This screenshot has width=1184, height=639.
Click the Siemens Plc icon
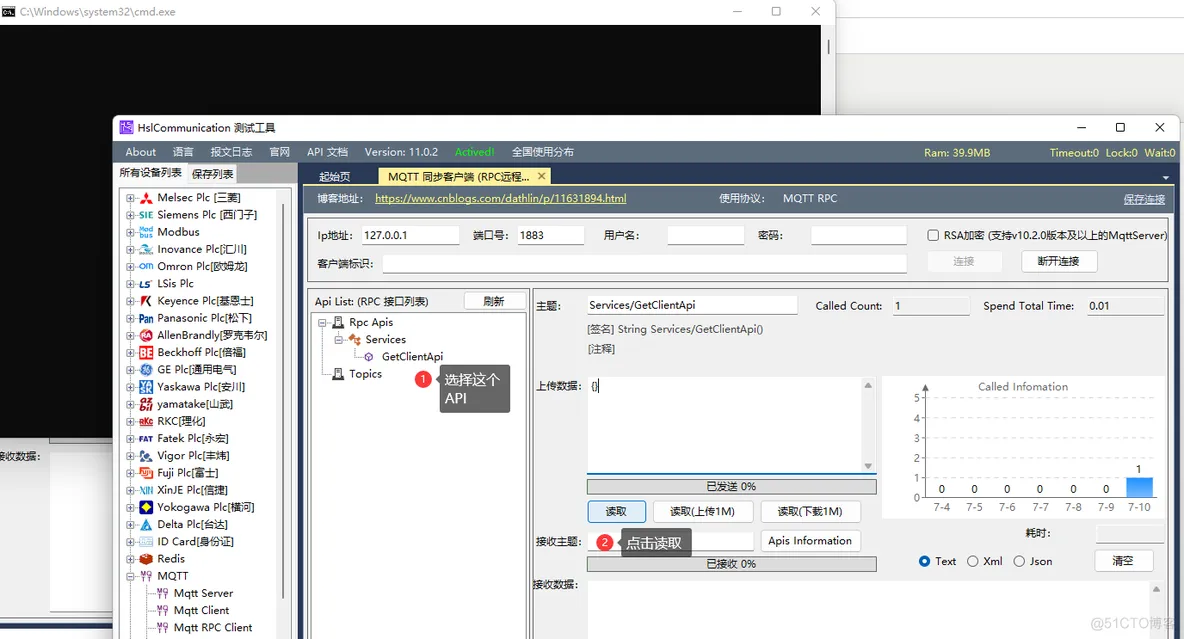pos(146,215)
